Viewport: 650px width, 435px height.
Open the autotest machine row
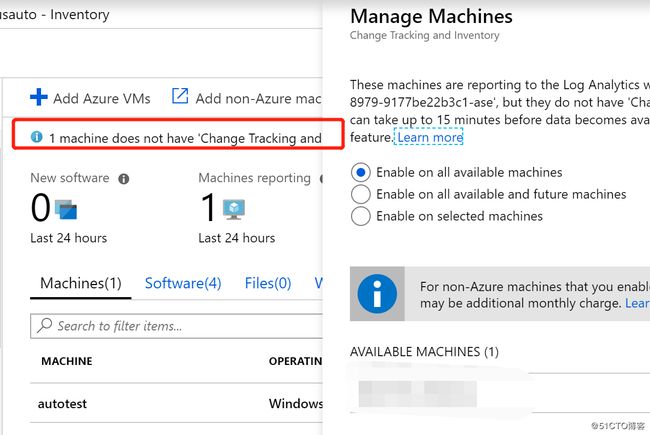pyautogui.click(x=177, y=403)
